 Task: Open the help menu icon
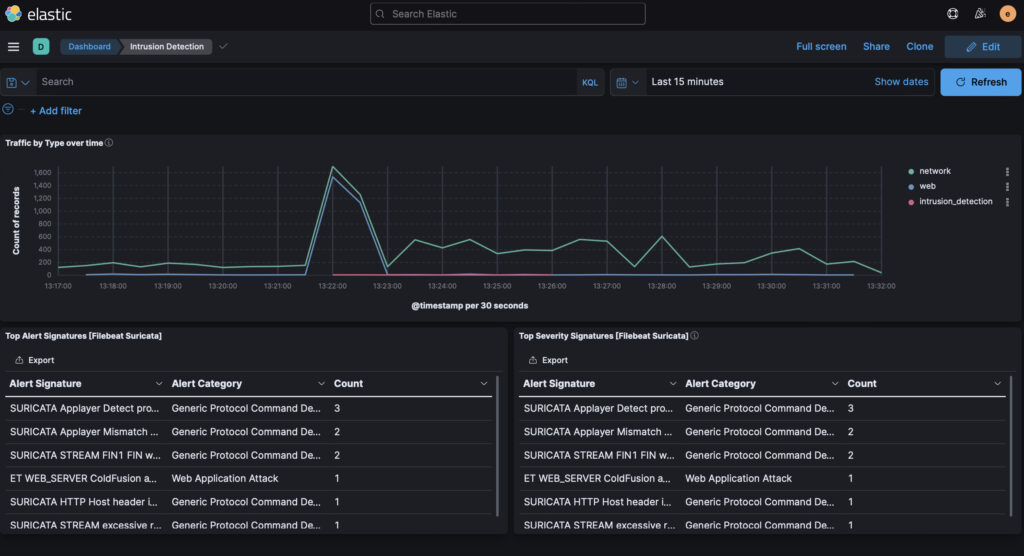point(953,14)
